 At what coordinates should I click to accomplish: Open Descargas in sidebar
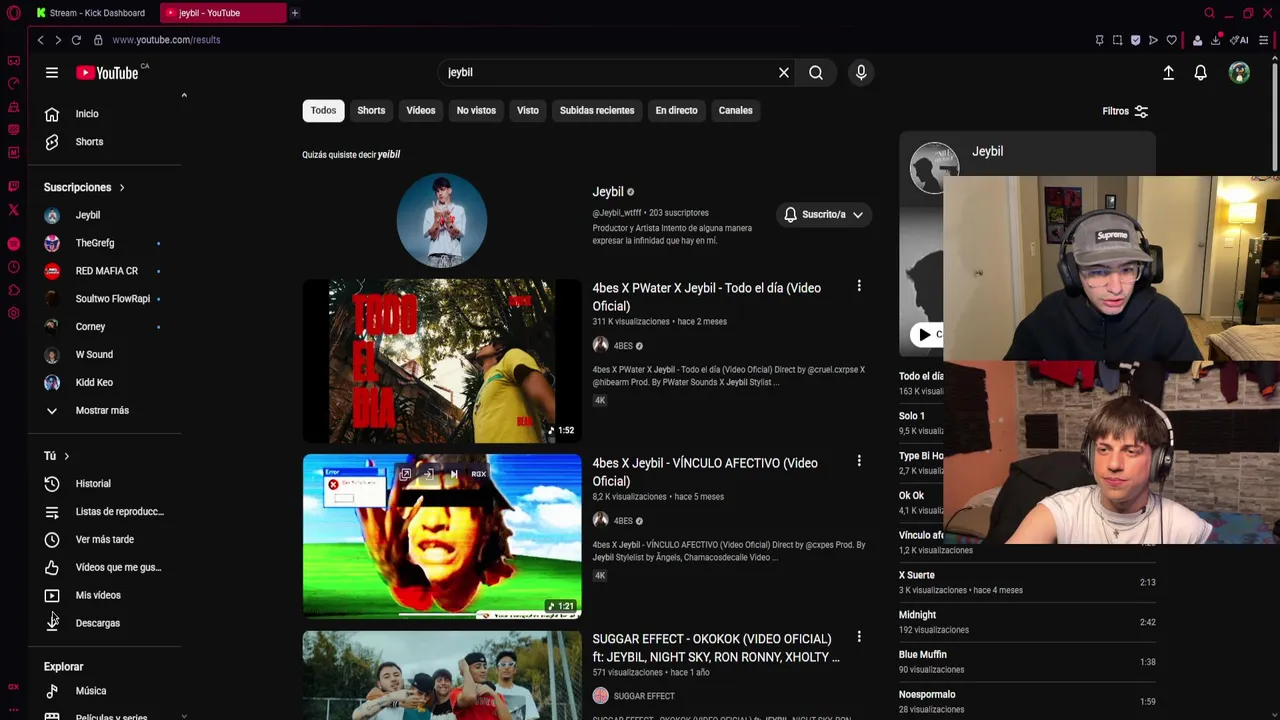pos(103,623)
